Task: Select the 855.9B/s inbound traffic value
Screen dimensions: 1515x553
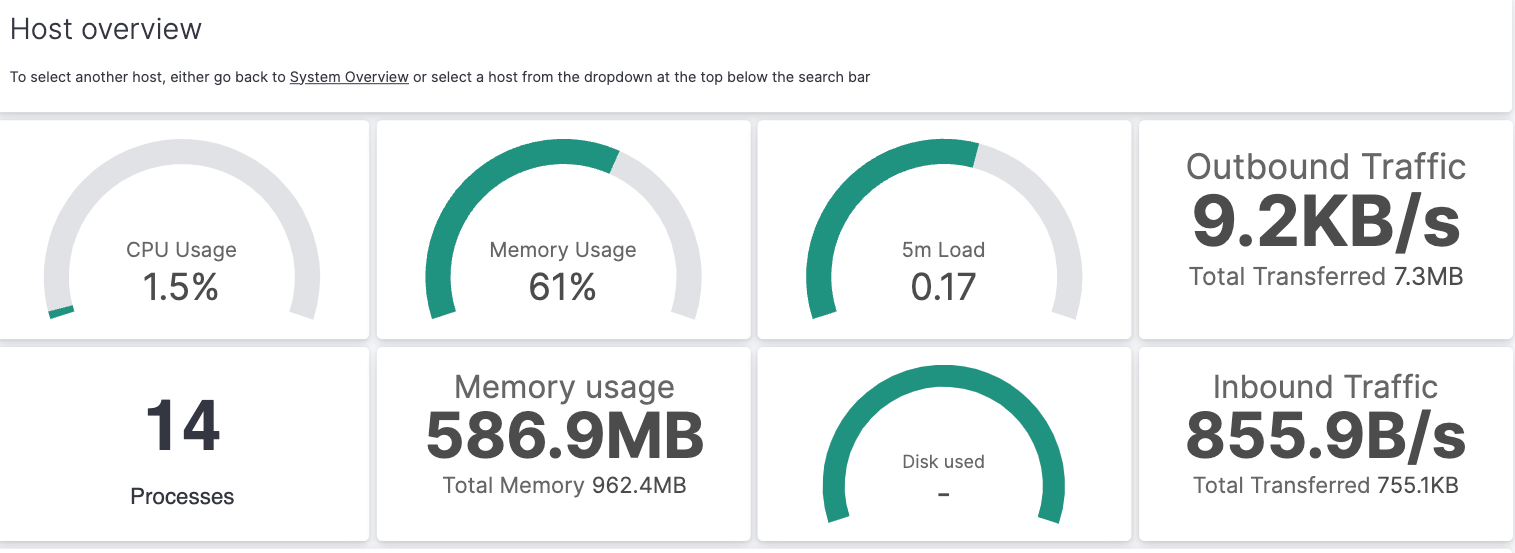Action: pyautogui.click(x=1326, y=436)
